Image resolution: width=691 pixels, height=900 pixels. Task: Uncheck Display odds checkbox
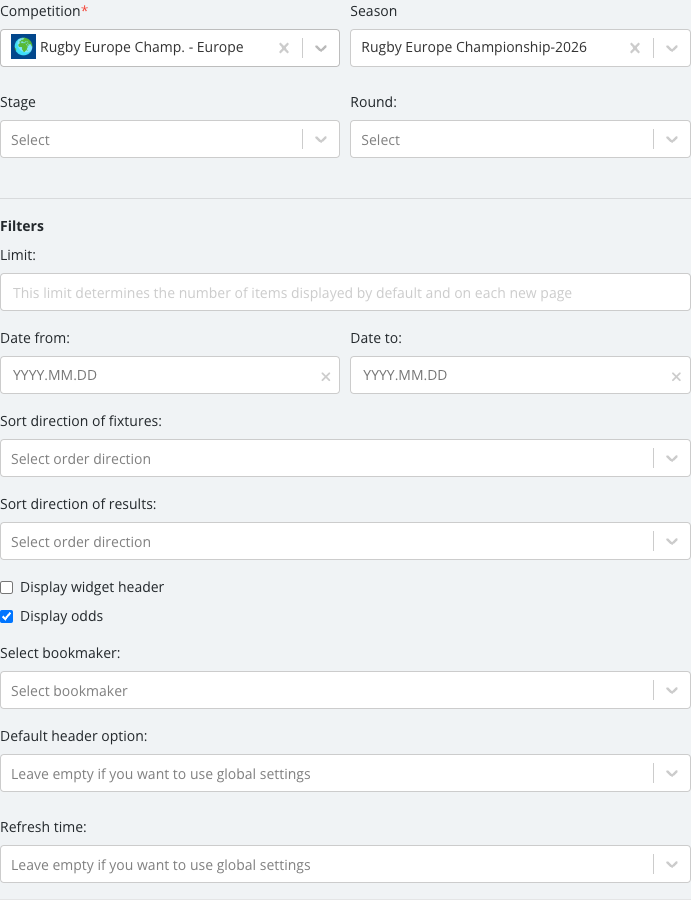(7, 616)
